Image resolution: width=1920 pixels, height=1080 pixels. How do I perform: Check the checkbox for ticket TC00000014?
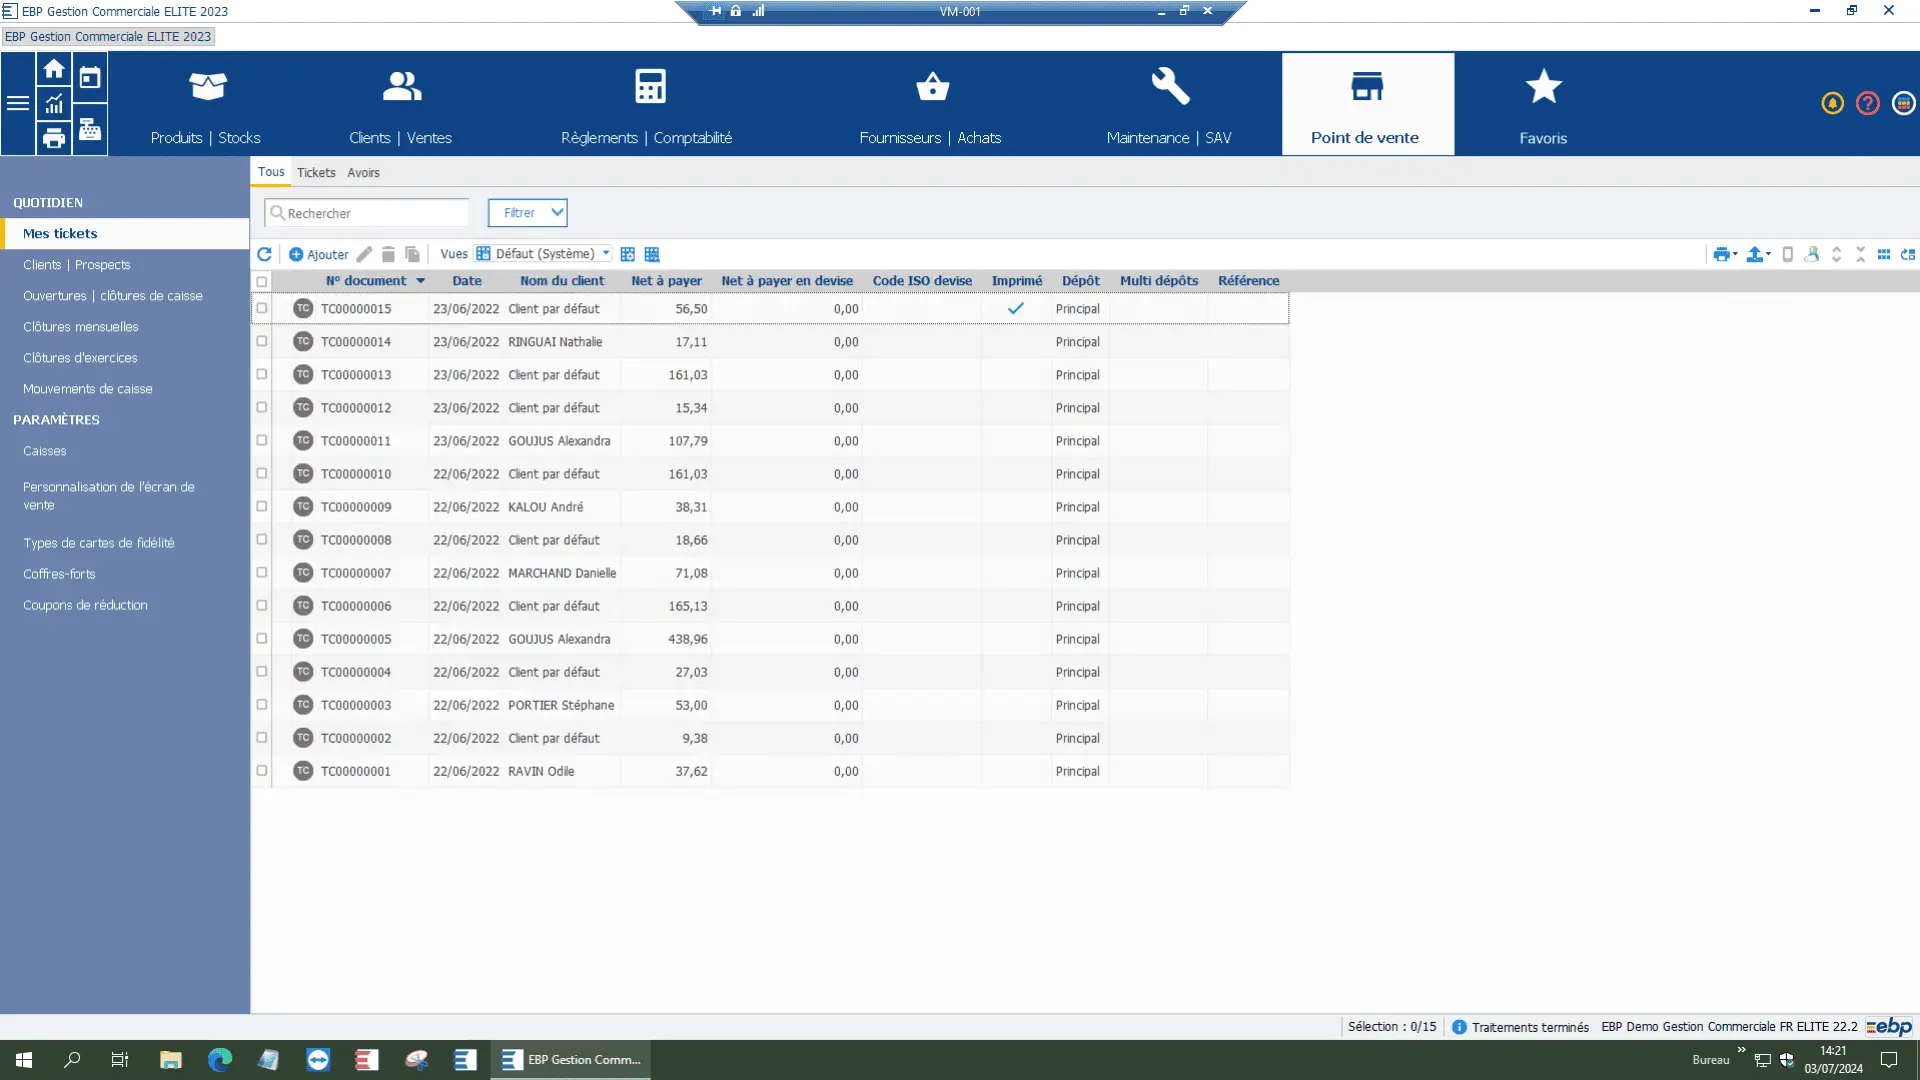tap(262, 341)
